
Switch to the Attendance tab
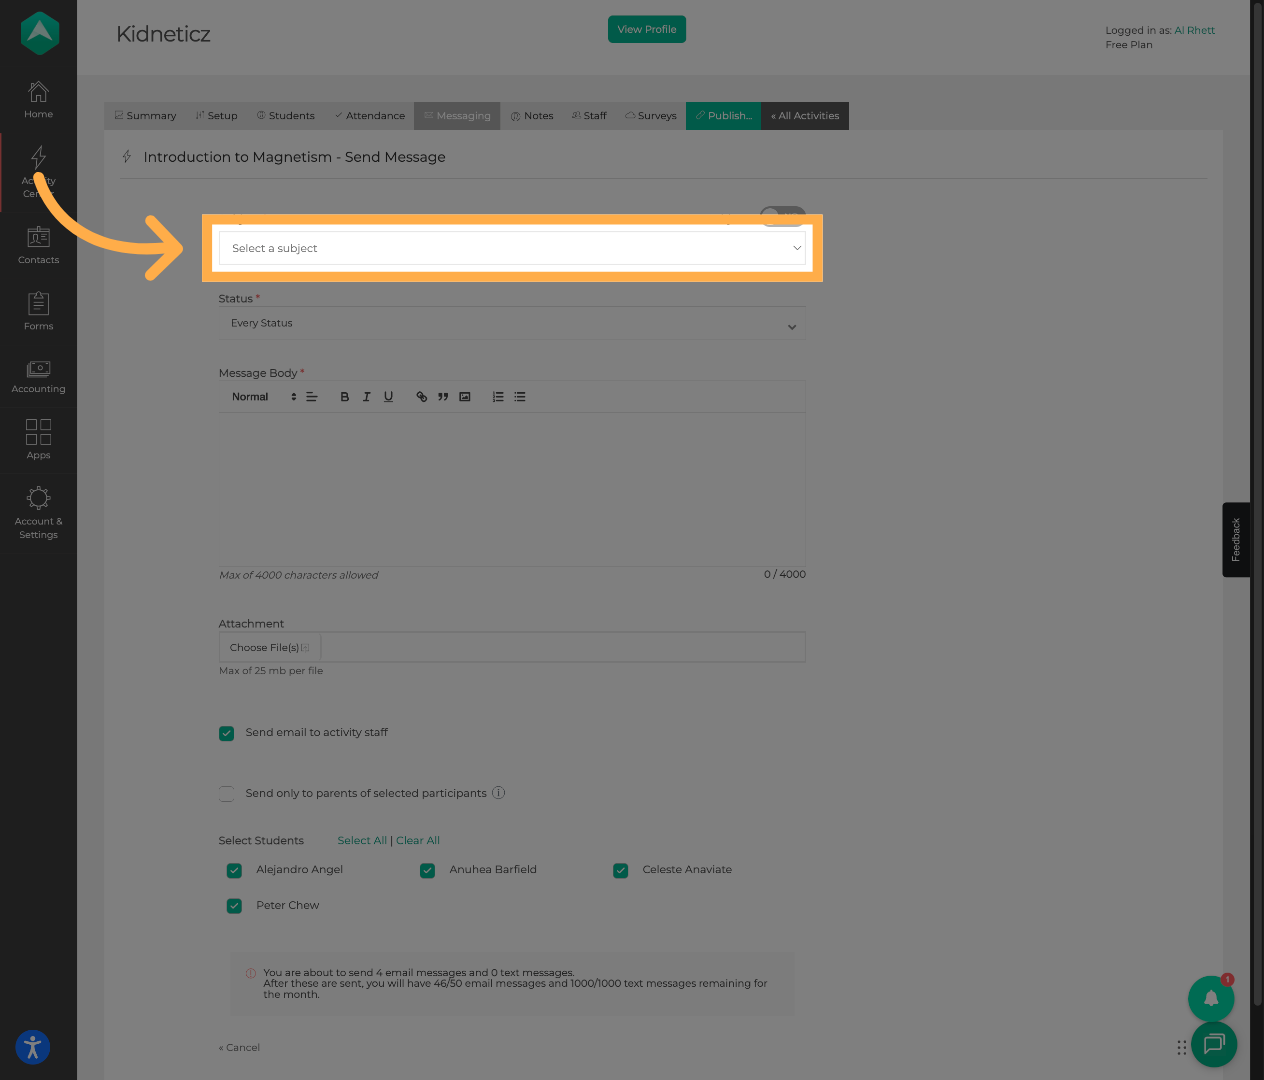coord(370,116)
